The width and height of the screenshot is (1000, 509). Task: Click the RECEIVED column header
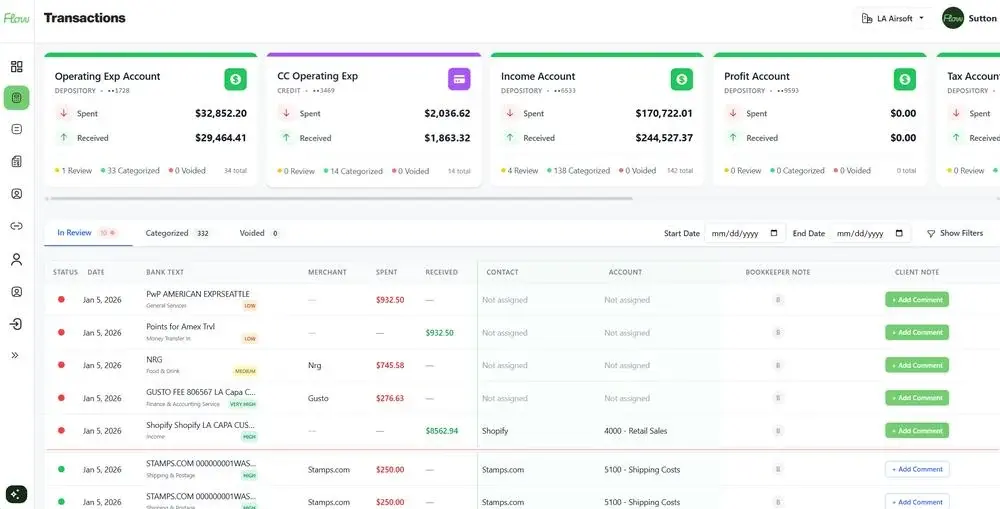click(x=441, y=272)
